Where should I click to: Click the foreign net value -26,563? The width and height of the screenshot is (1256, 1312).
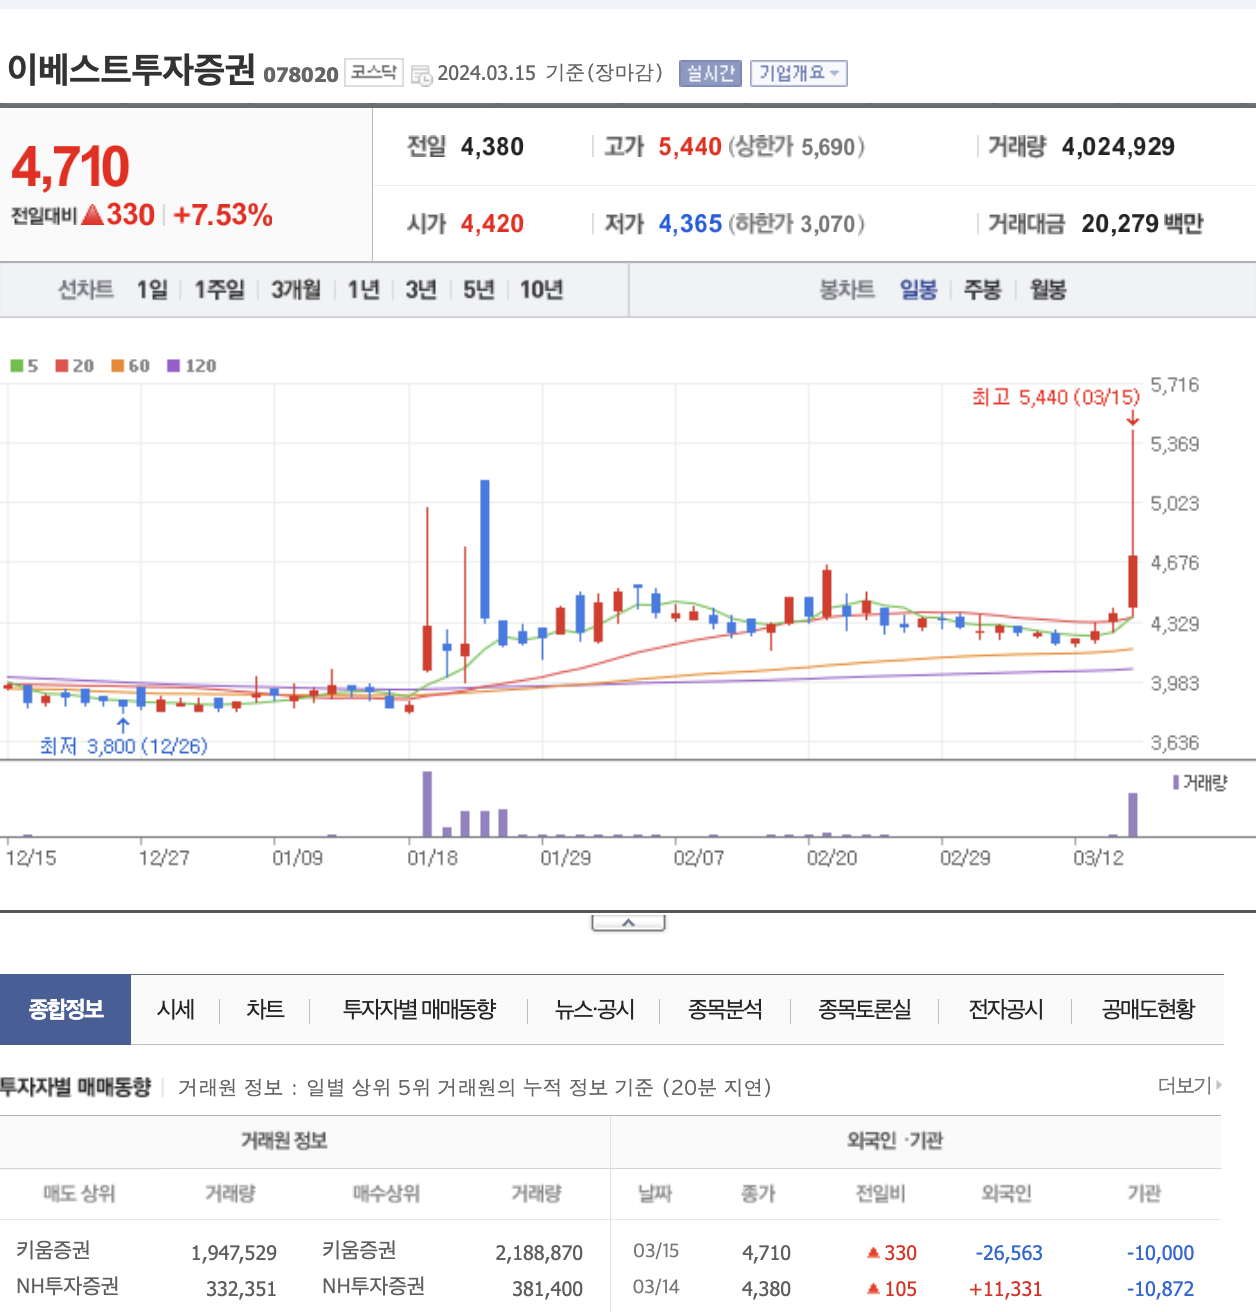click(1009, 1253)
